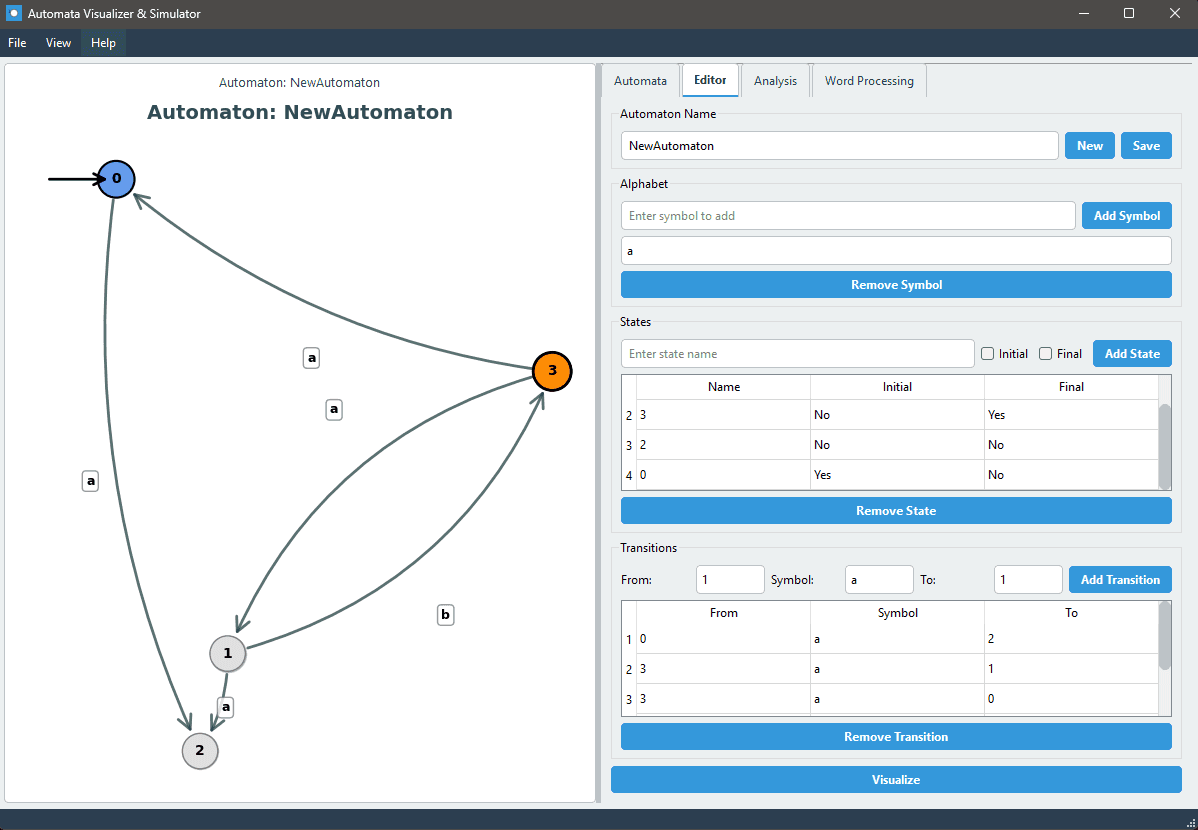Click the Add Transition button

1120,580
